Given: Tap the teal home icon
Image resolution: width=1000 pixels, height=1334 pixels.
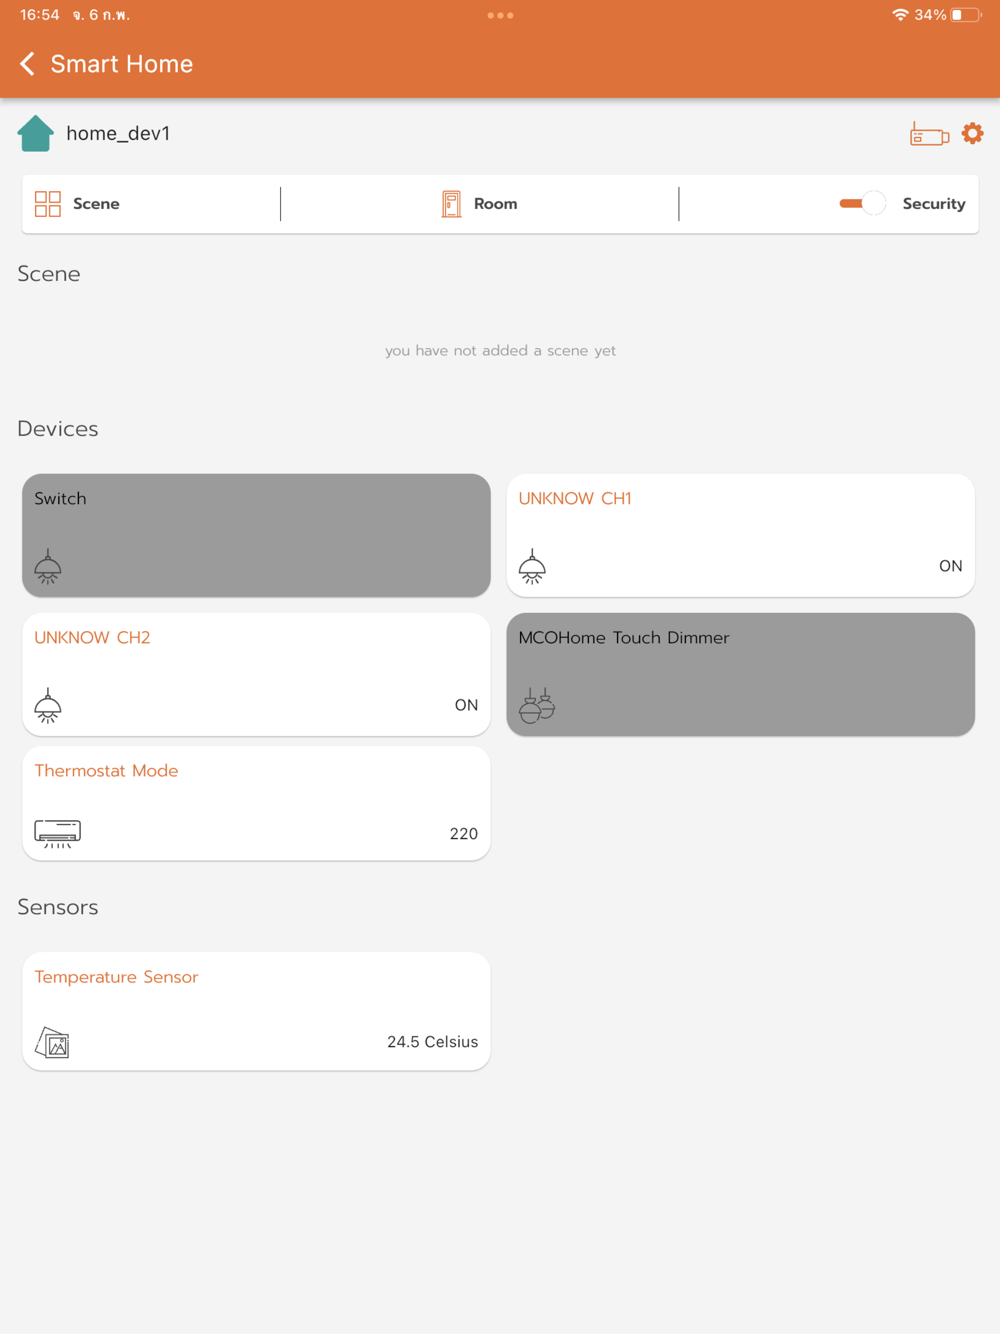Looking at the screenshot, I should click(35, 133).
